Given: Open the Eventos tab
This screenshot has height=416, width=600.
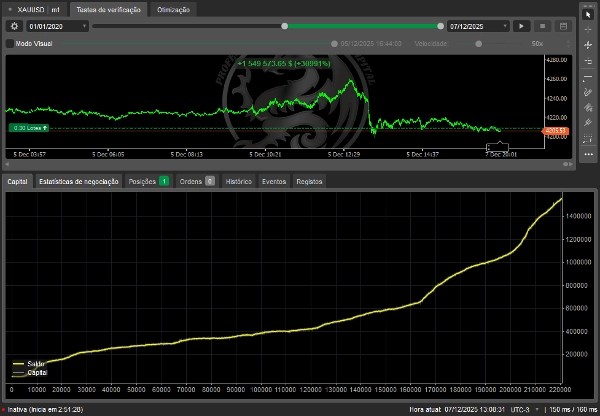Looking at the screenshot, I should [274, 181].
